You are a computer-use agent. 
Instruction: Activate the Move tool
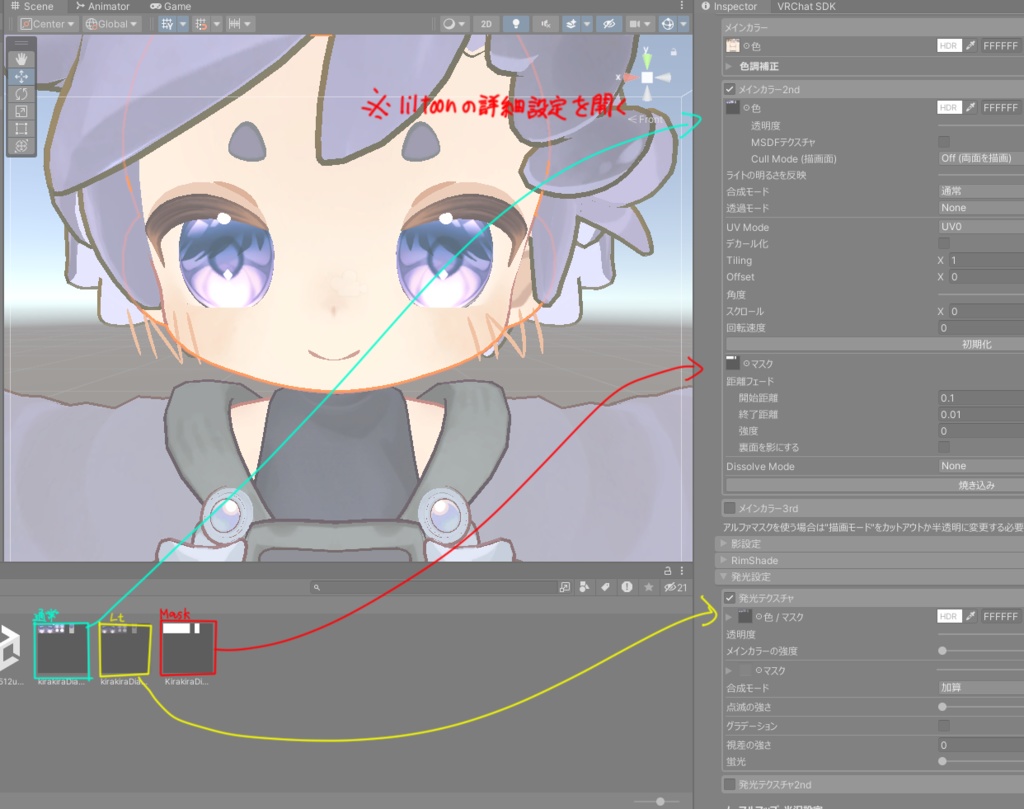click(x=21, y=77)
